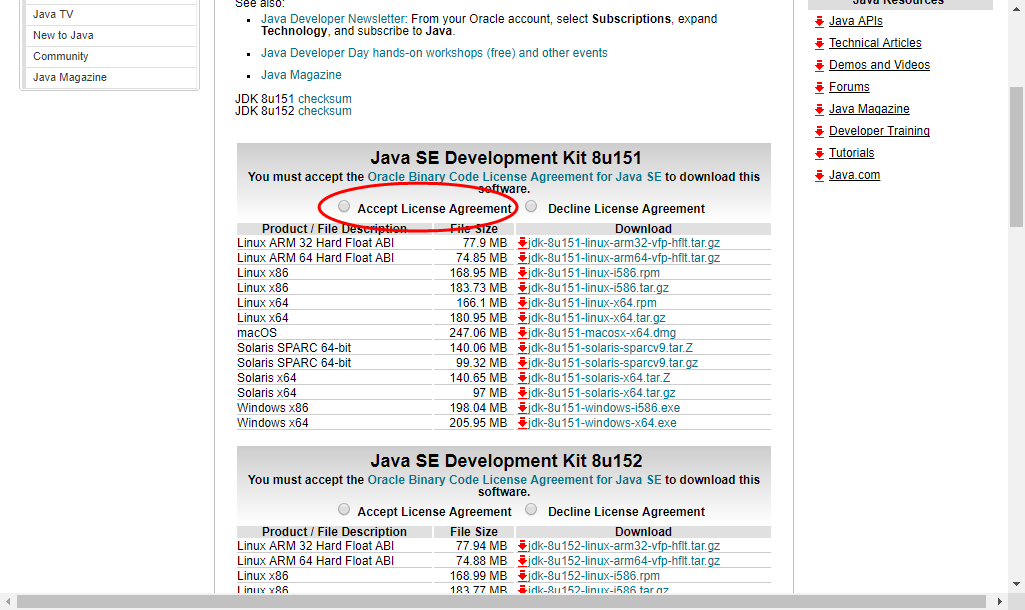Click download arrow icon for jdk-8u151-linux-arm32-vfp-hflt.tar.gz
This screenshot has width=1025, height=610.
(522, 243)
